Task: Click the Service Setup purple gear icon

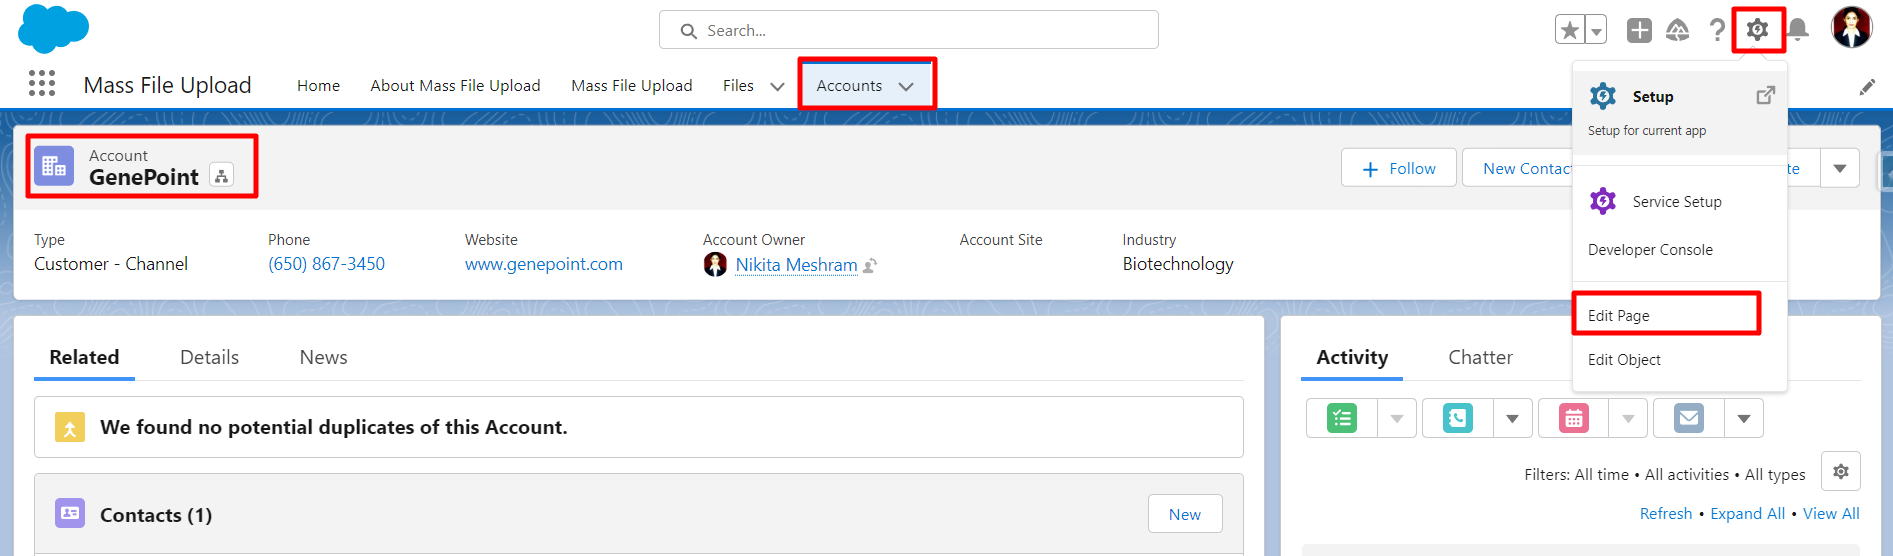Action: (x=1603, y=201)
